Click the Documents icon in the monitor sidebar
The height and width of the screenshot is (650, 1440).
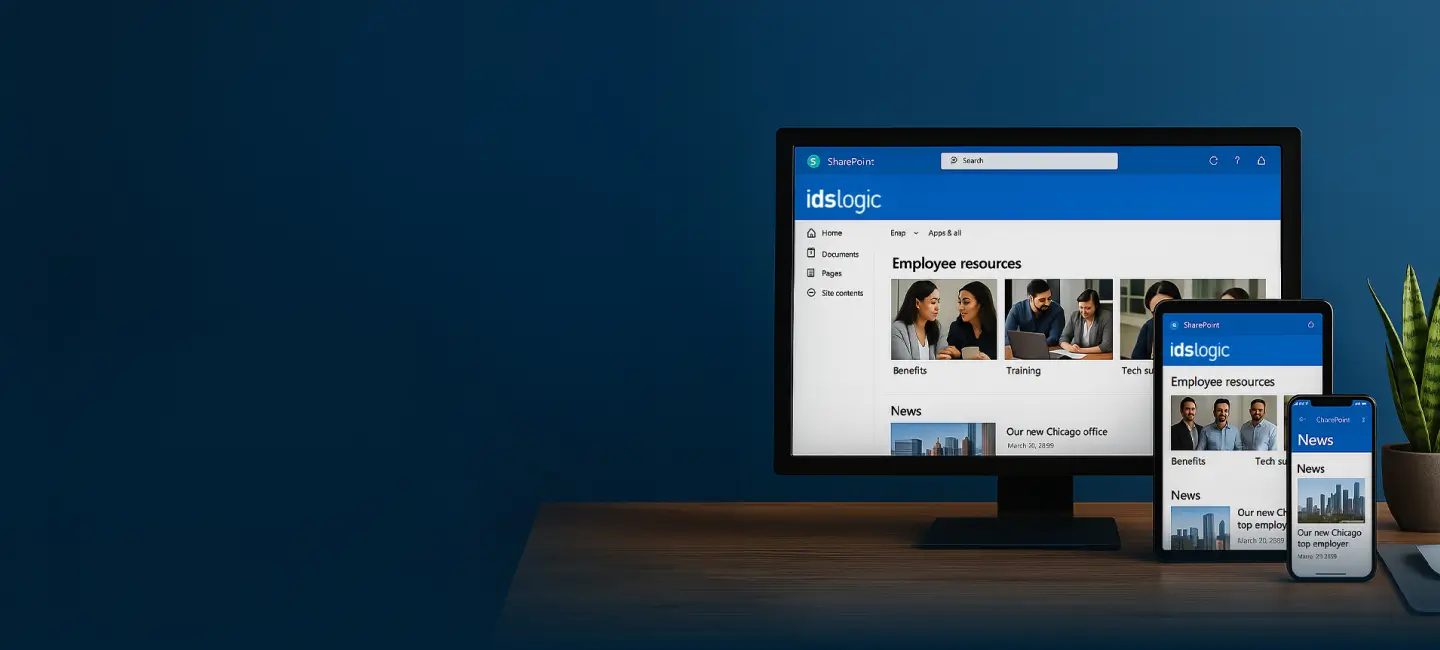coord(811,254)
